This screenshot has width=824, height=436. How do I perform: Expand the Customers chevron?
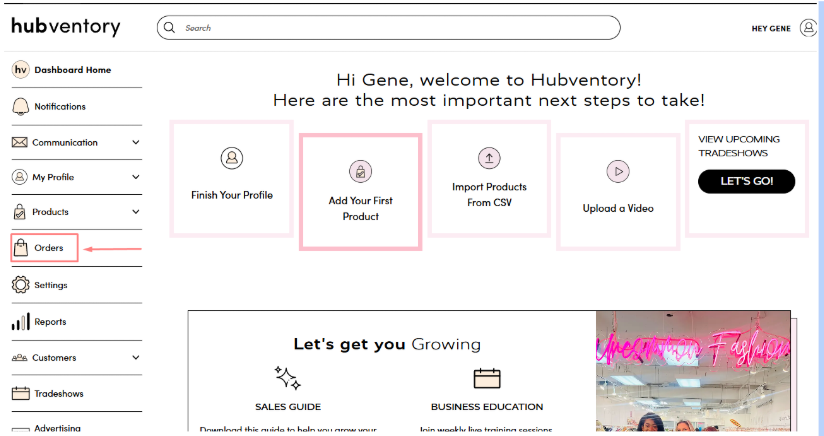[x=136, y=358]
